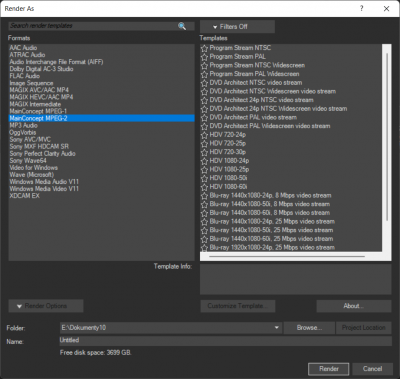
Task: Star the HDV 720-24p template
Action: tap(204, 135)
